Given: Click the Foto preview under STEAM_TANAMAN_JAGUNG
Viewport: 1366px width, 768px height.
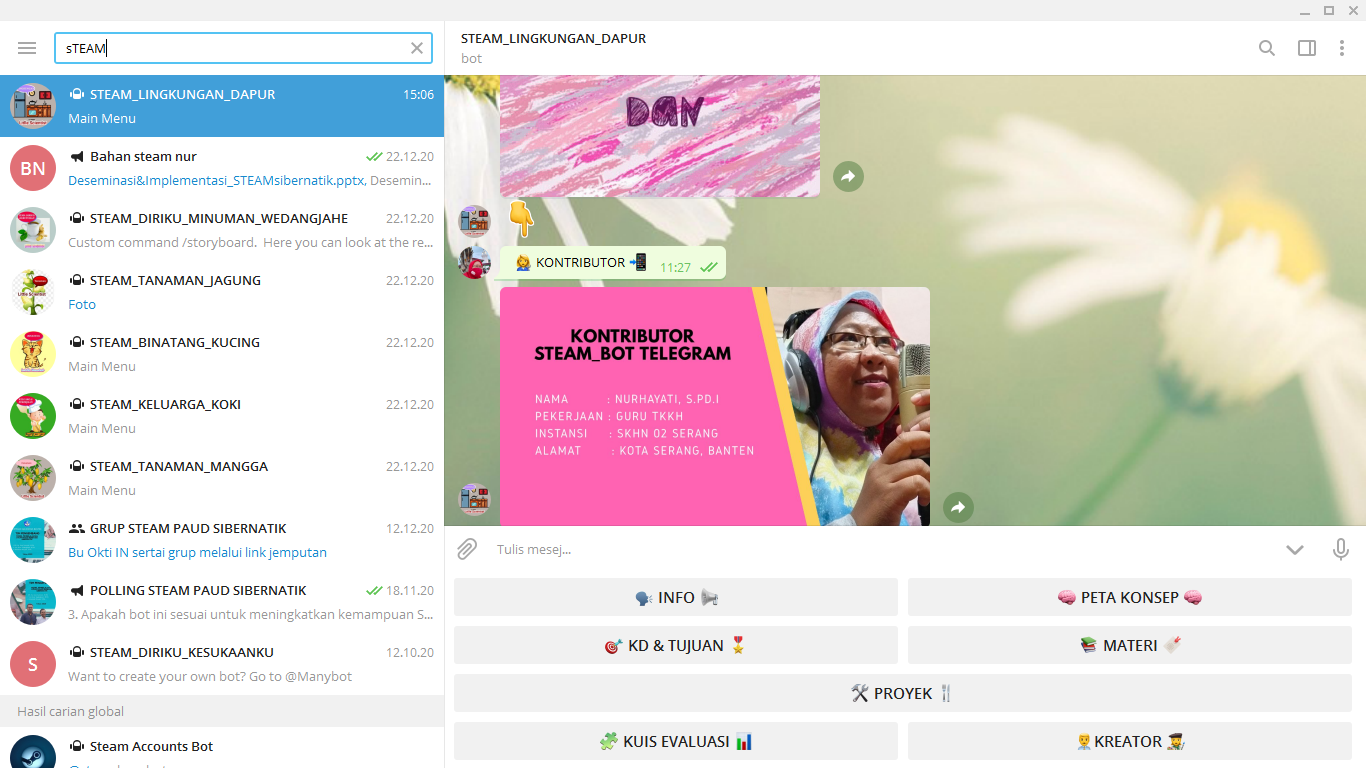Looking at the screenshot, I should pos(82,305).
